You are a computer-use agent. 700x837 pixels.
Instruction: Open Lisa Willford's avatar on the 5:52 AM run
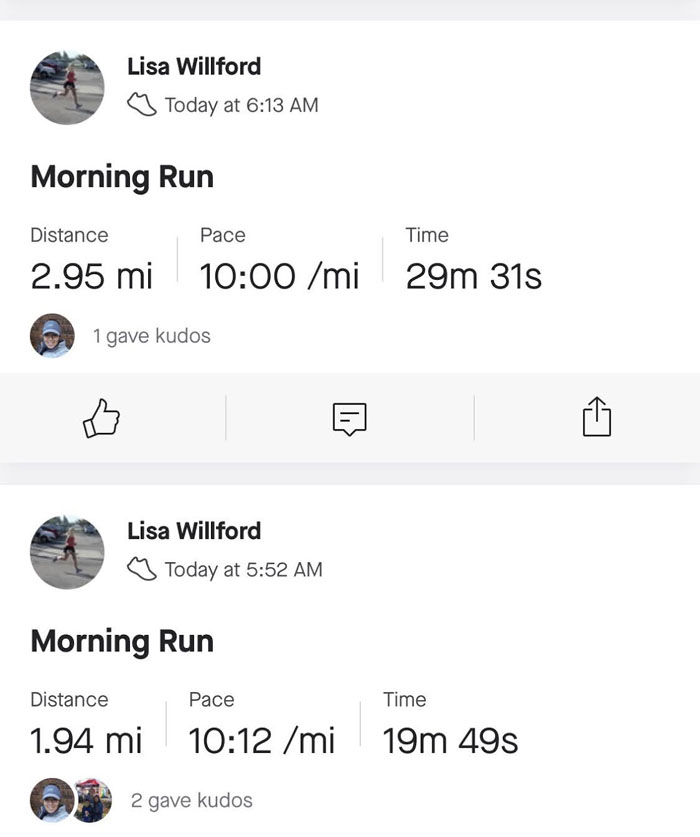click(x=68, y=552)
